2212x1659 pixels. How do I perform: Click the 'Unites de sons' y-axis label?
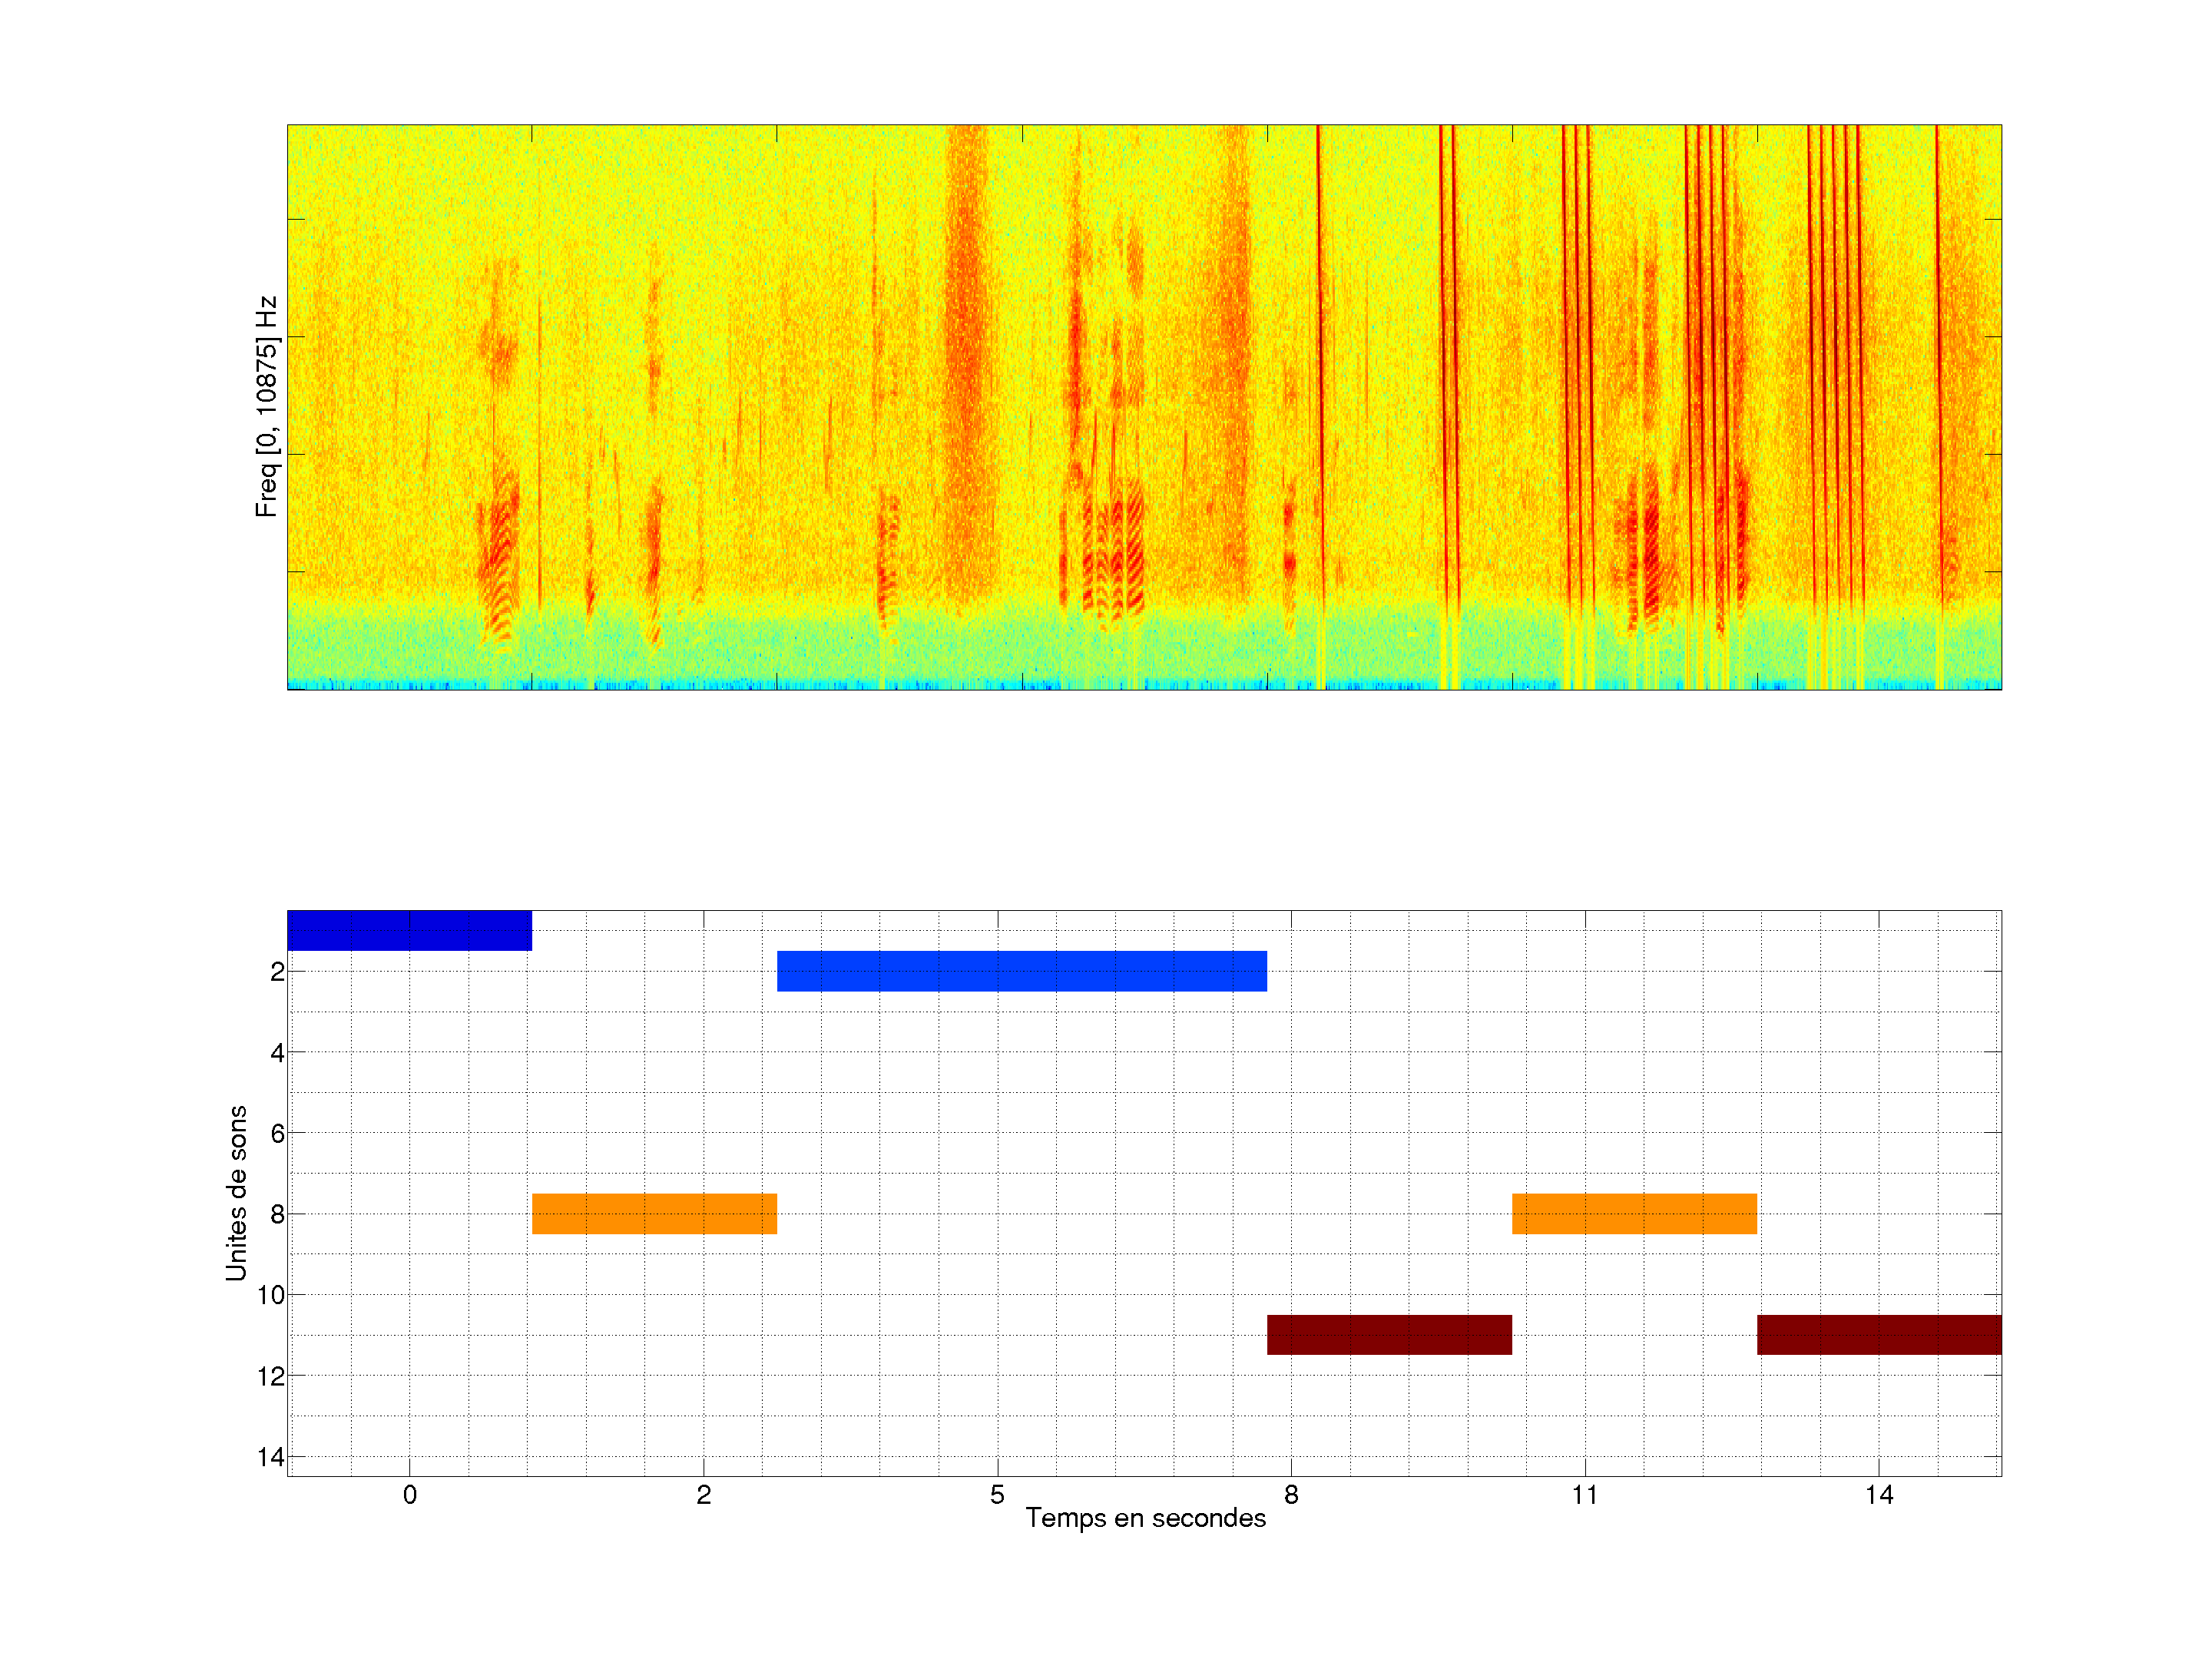click(x=236, y=1193)
